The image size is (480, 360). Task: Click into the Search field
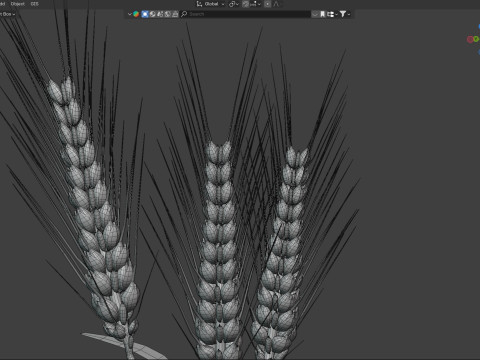pos(246,14)
